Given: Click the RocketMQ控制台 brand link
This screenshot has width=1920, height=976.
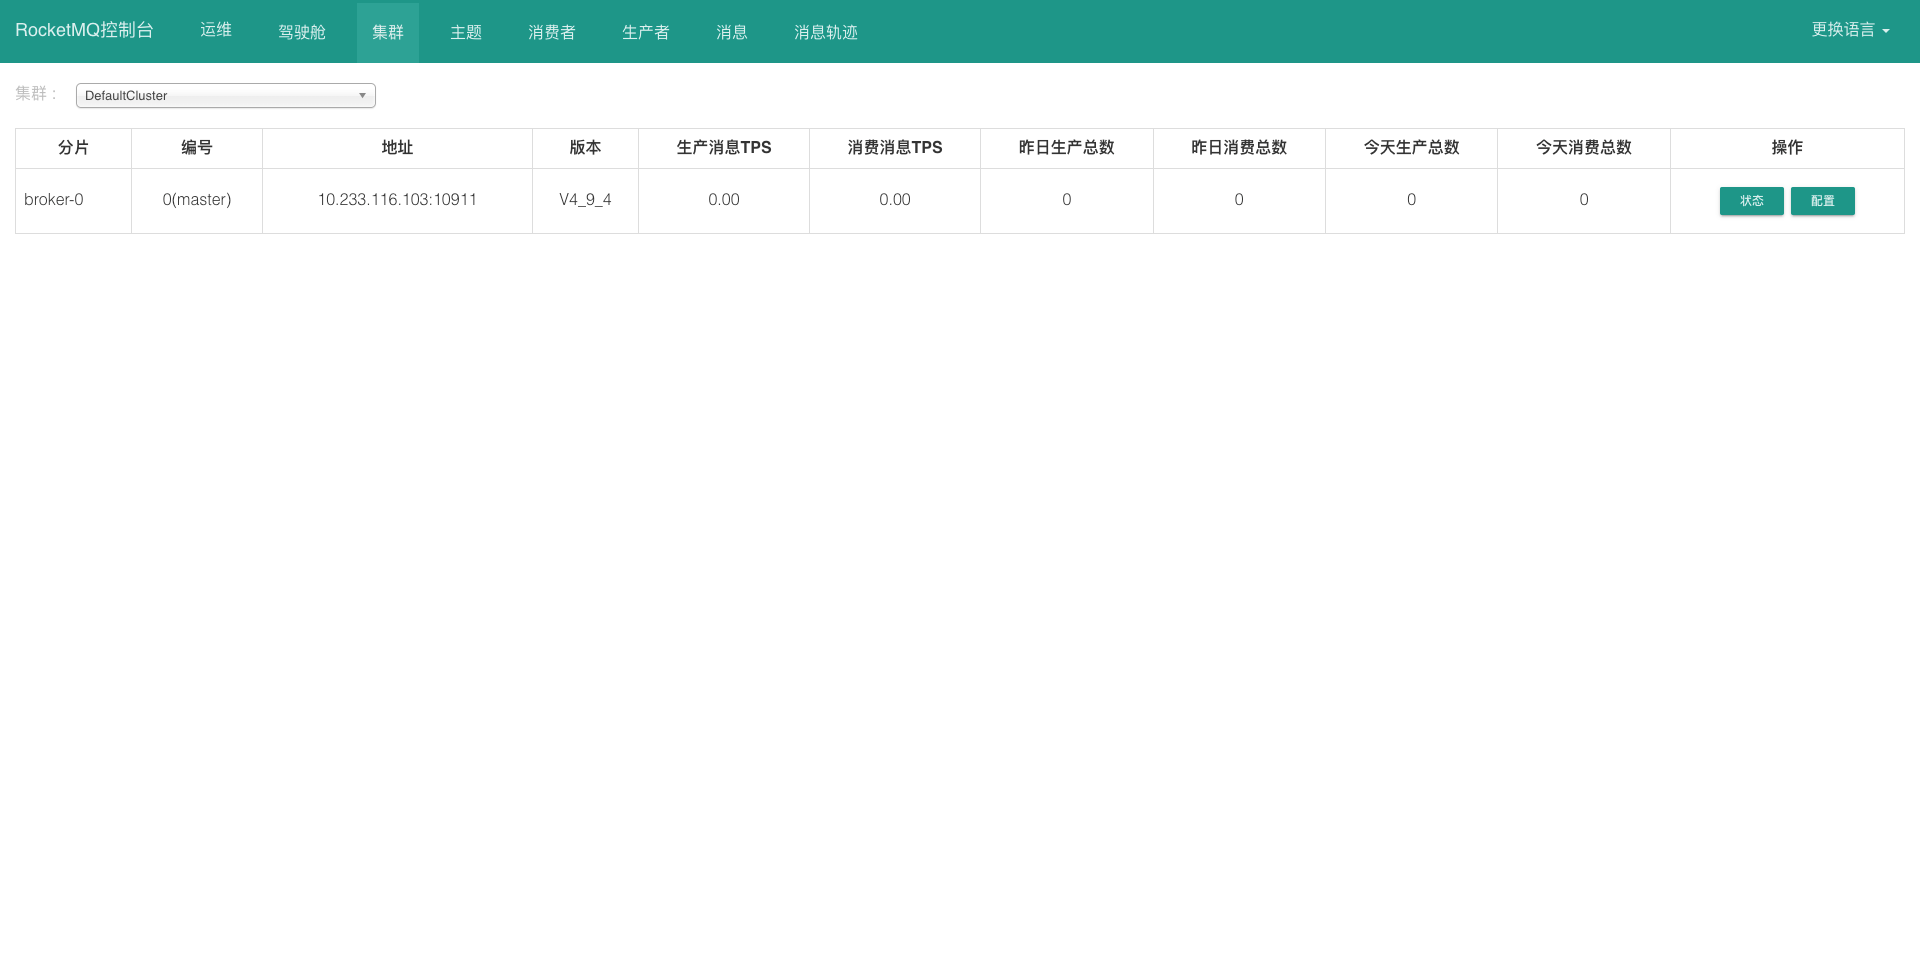Looking at the screenshot, I should point(85,30).
